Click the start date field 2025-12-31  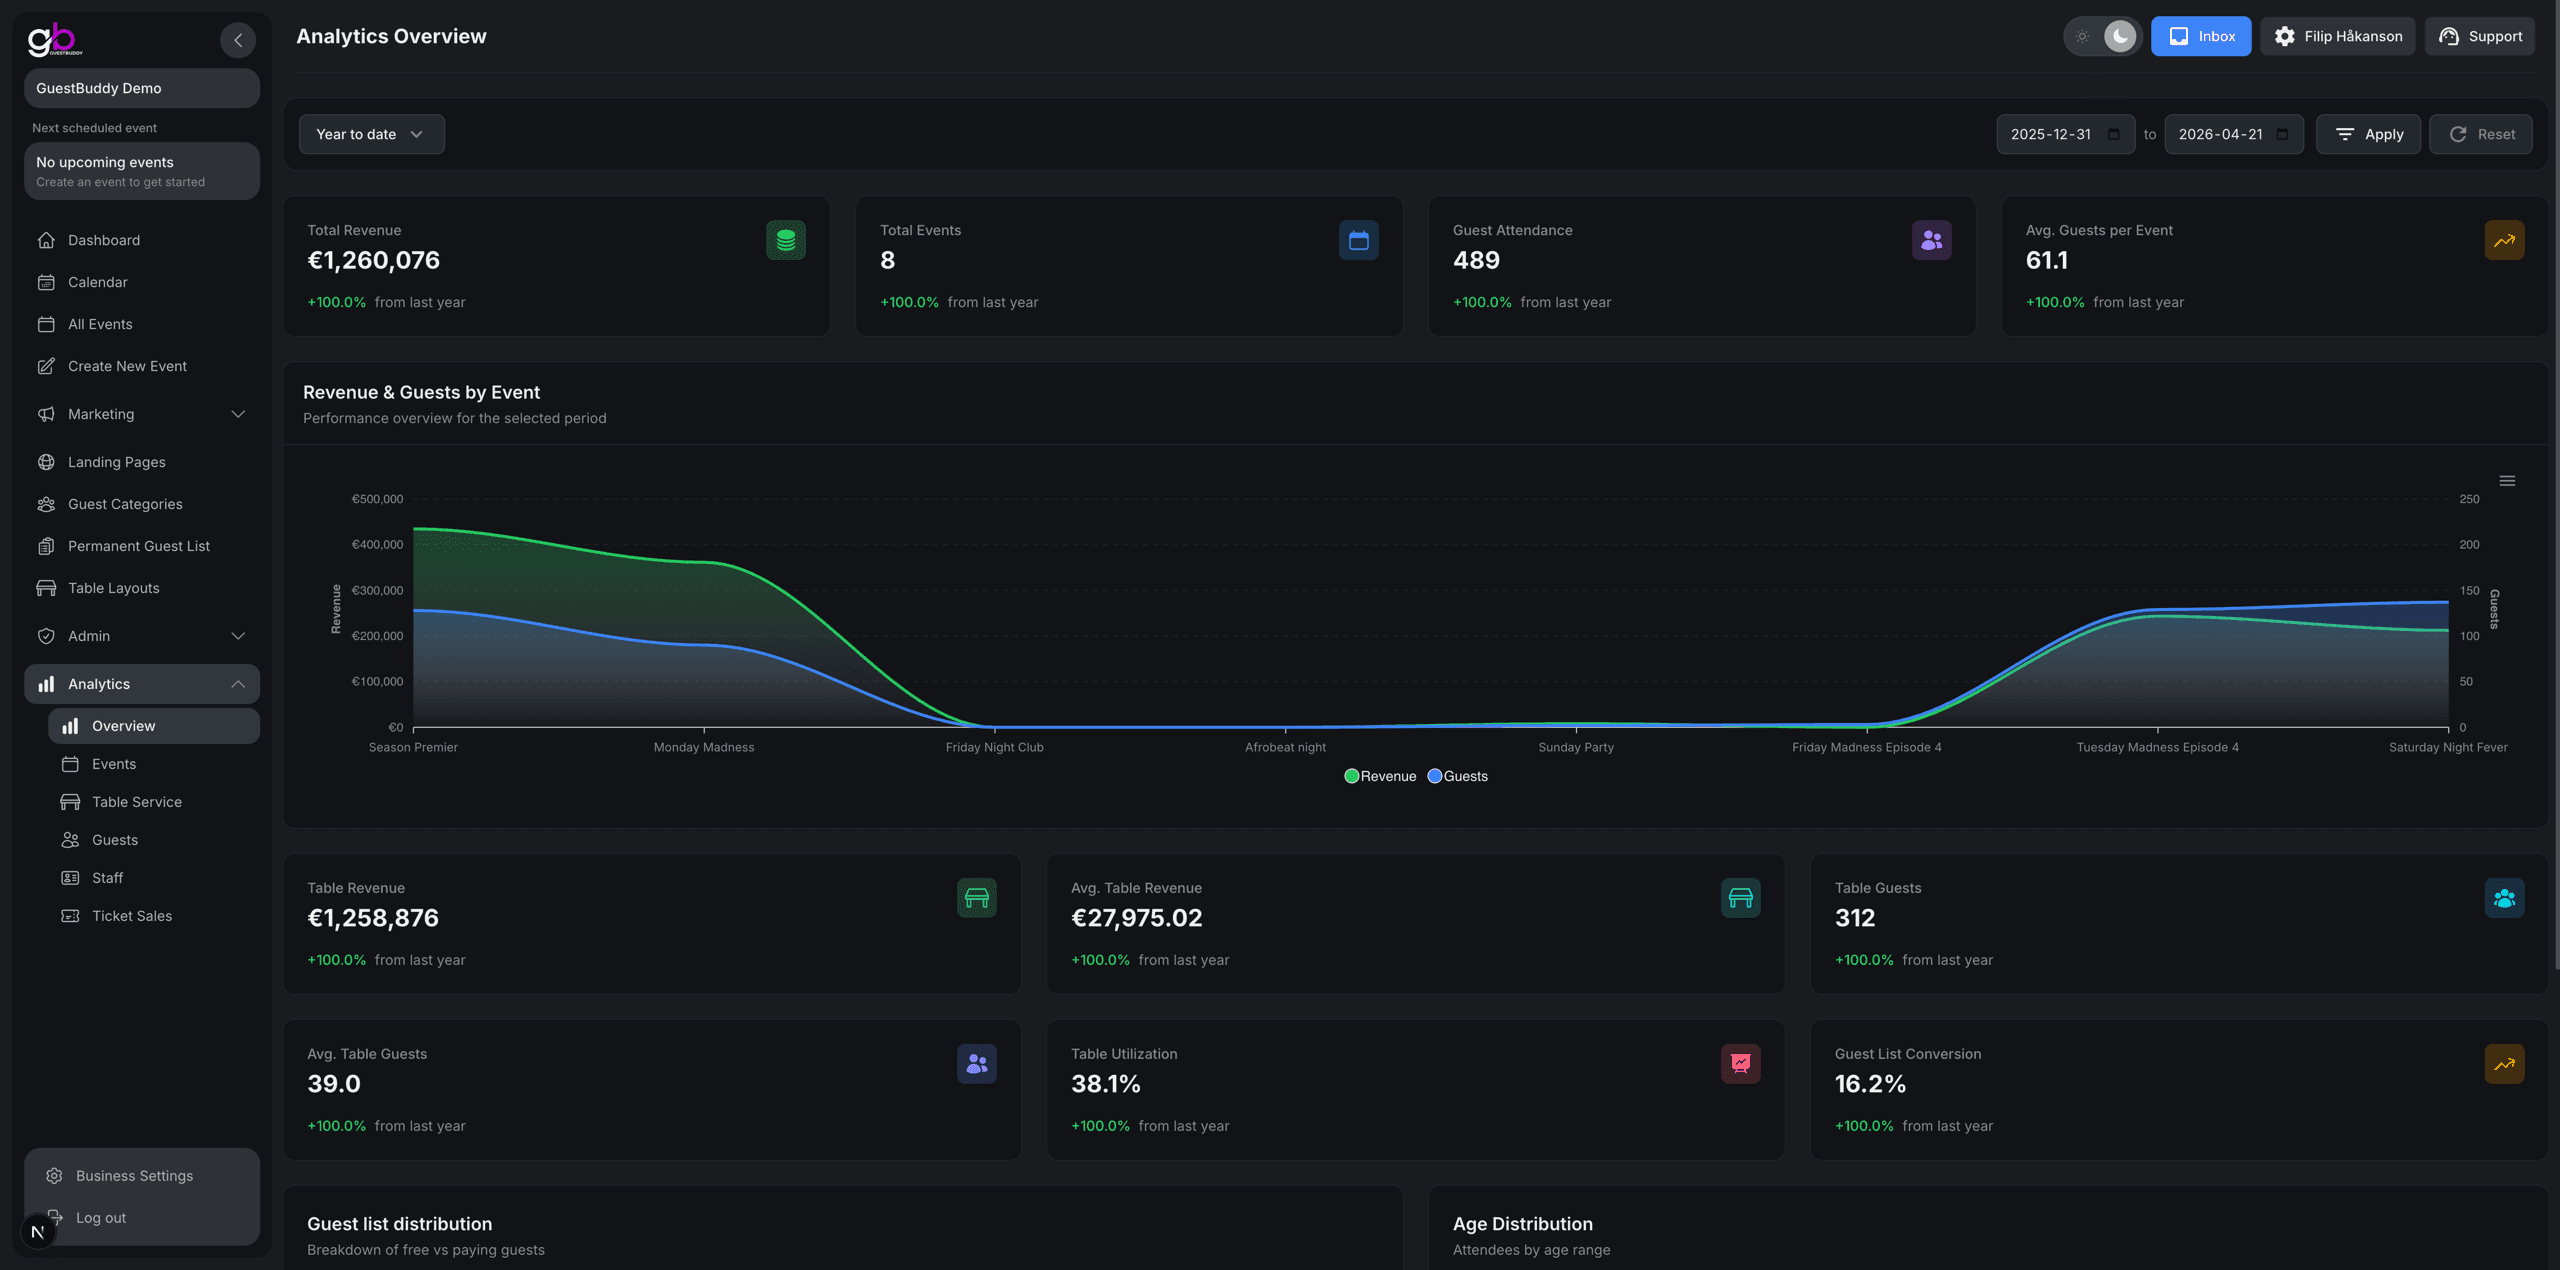click(x=2065, y=134)
